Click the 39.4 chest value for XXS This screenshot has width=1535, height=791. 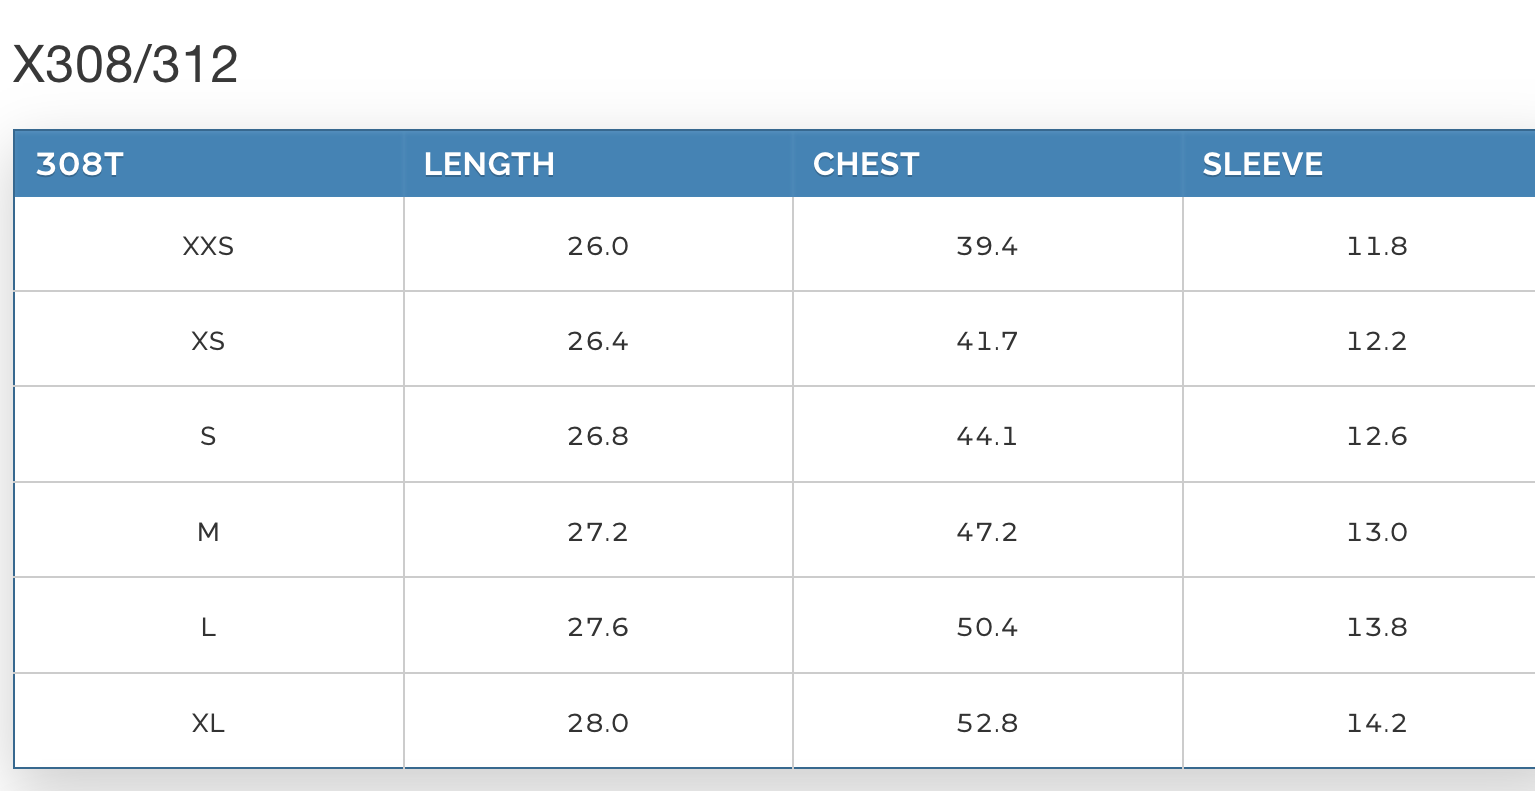tap(987, 246)
